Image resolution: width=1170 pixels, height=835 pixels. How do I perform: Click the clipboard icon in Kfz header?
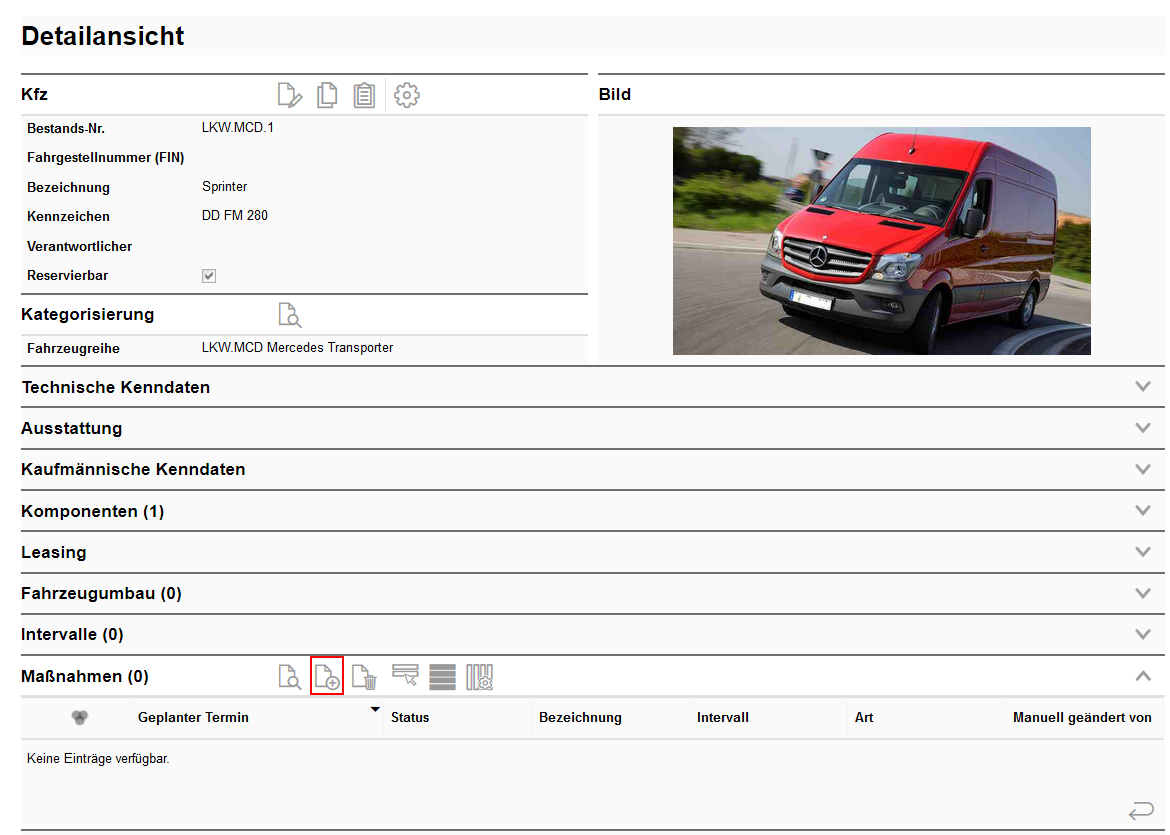pos(364,95)
